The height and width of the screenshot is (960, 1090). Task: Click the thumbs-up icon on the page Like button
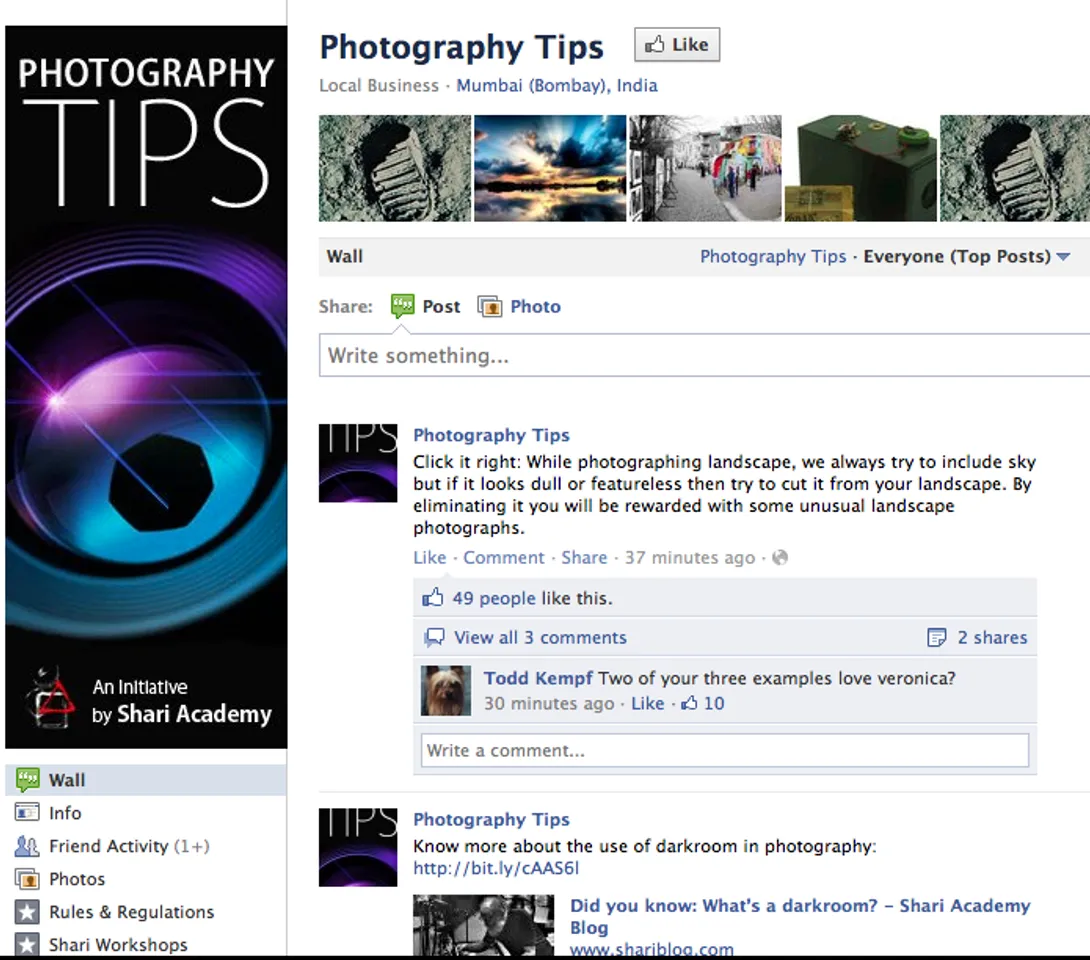pos(654,45)
